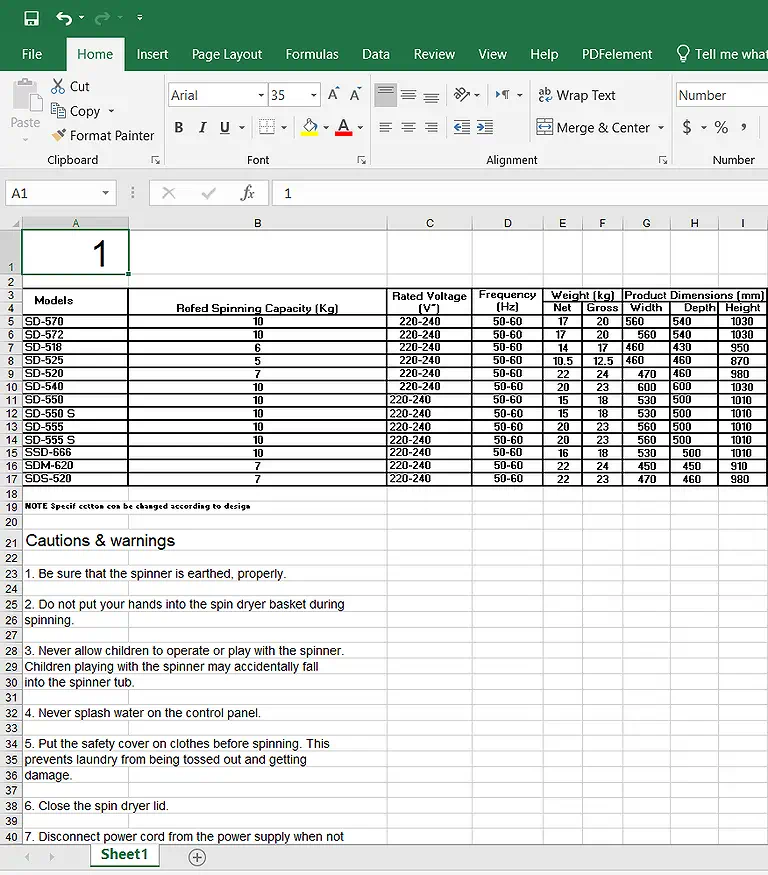Open the Font Color dropdown arrow
768x875 pixels.
point(361,128)
